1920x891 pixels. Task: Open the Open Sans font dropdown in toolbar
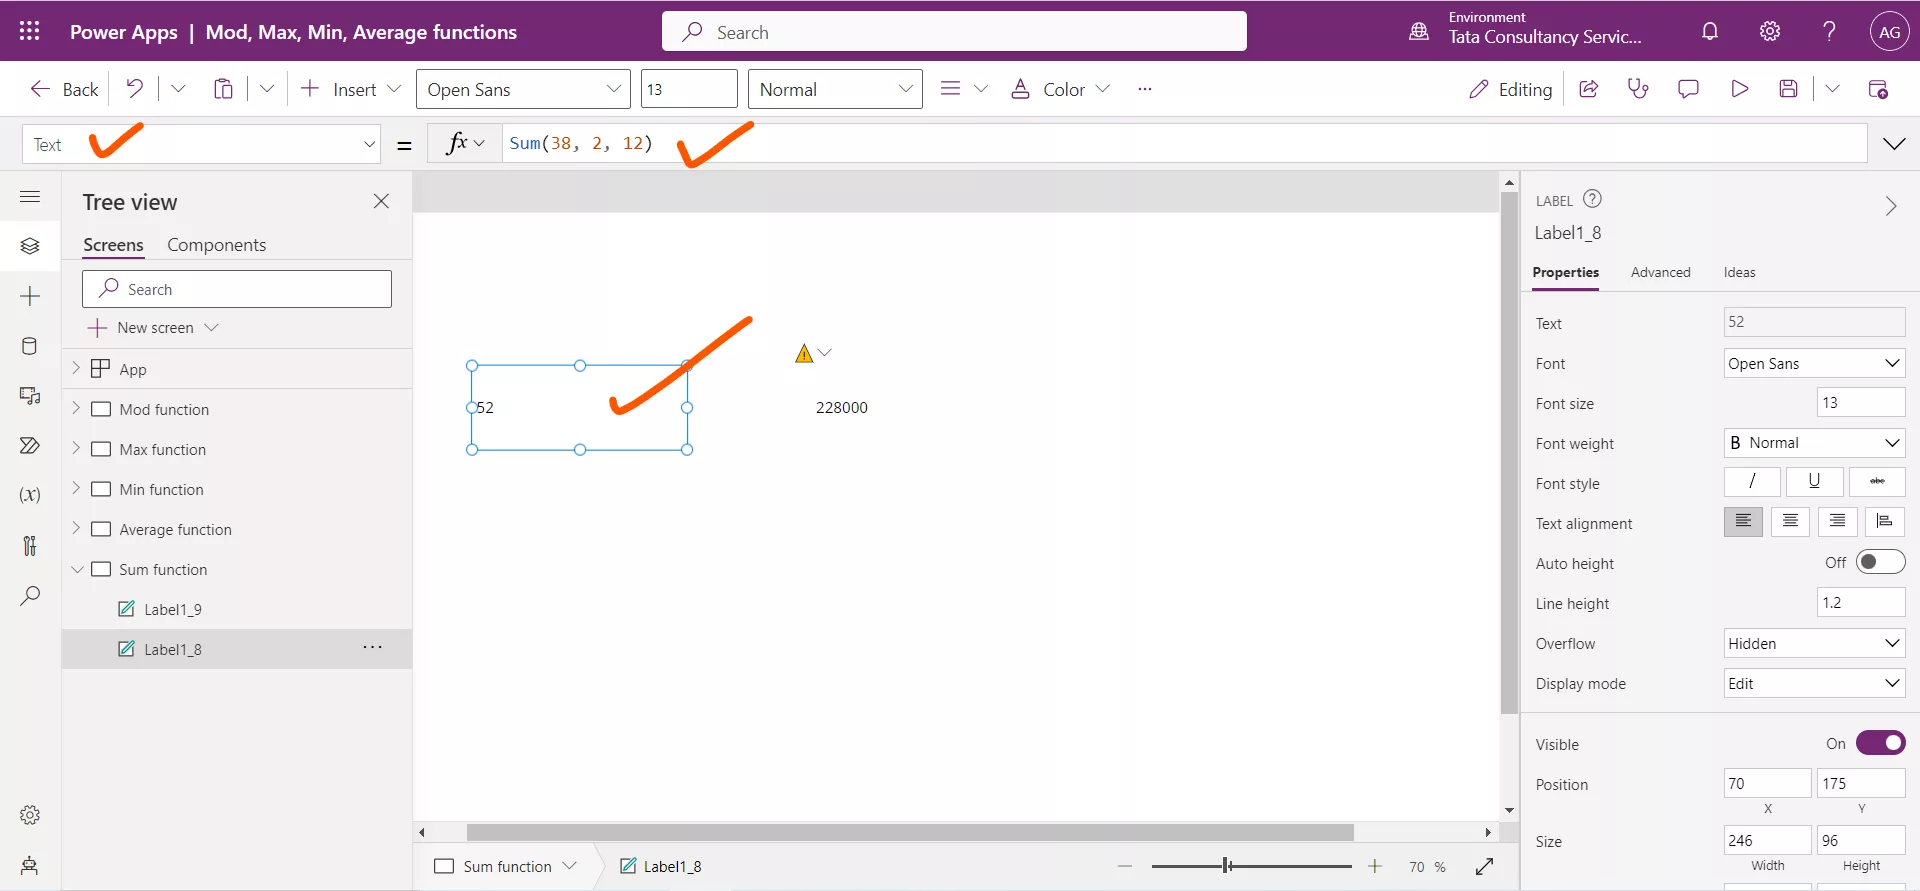tap(523, 89)
